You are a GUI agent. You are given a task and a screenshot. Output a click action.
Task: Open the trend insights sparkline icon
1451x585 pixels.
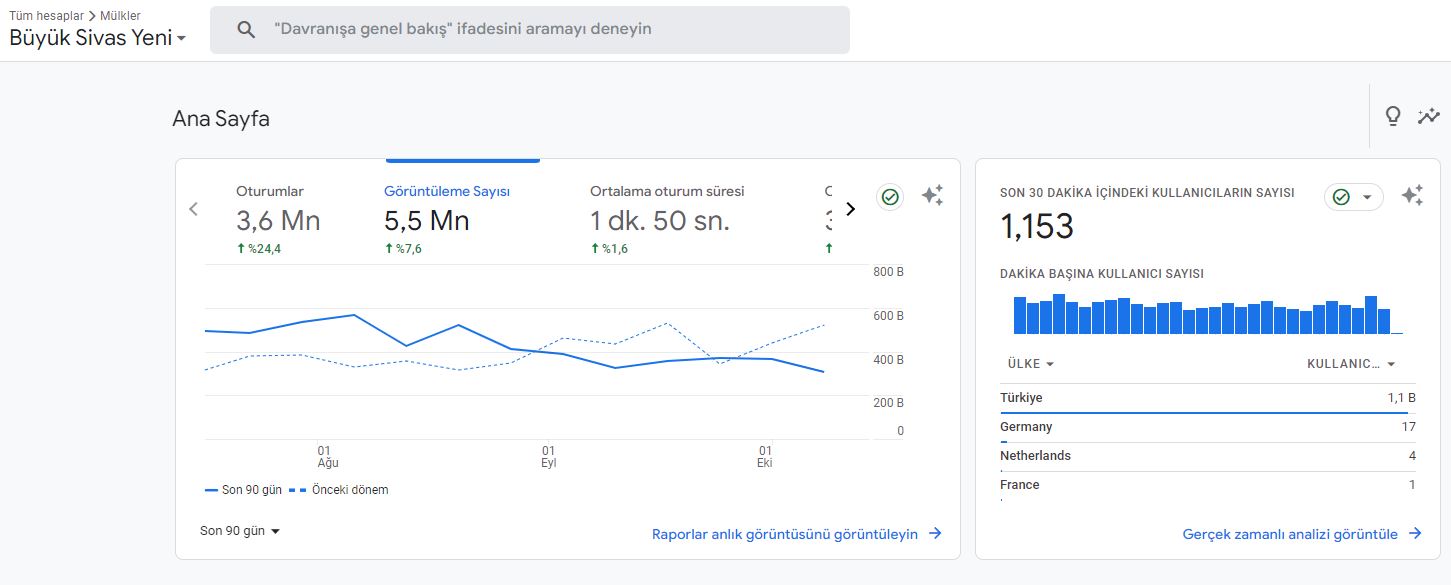[x=1428, y=116]
